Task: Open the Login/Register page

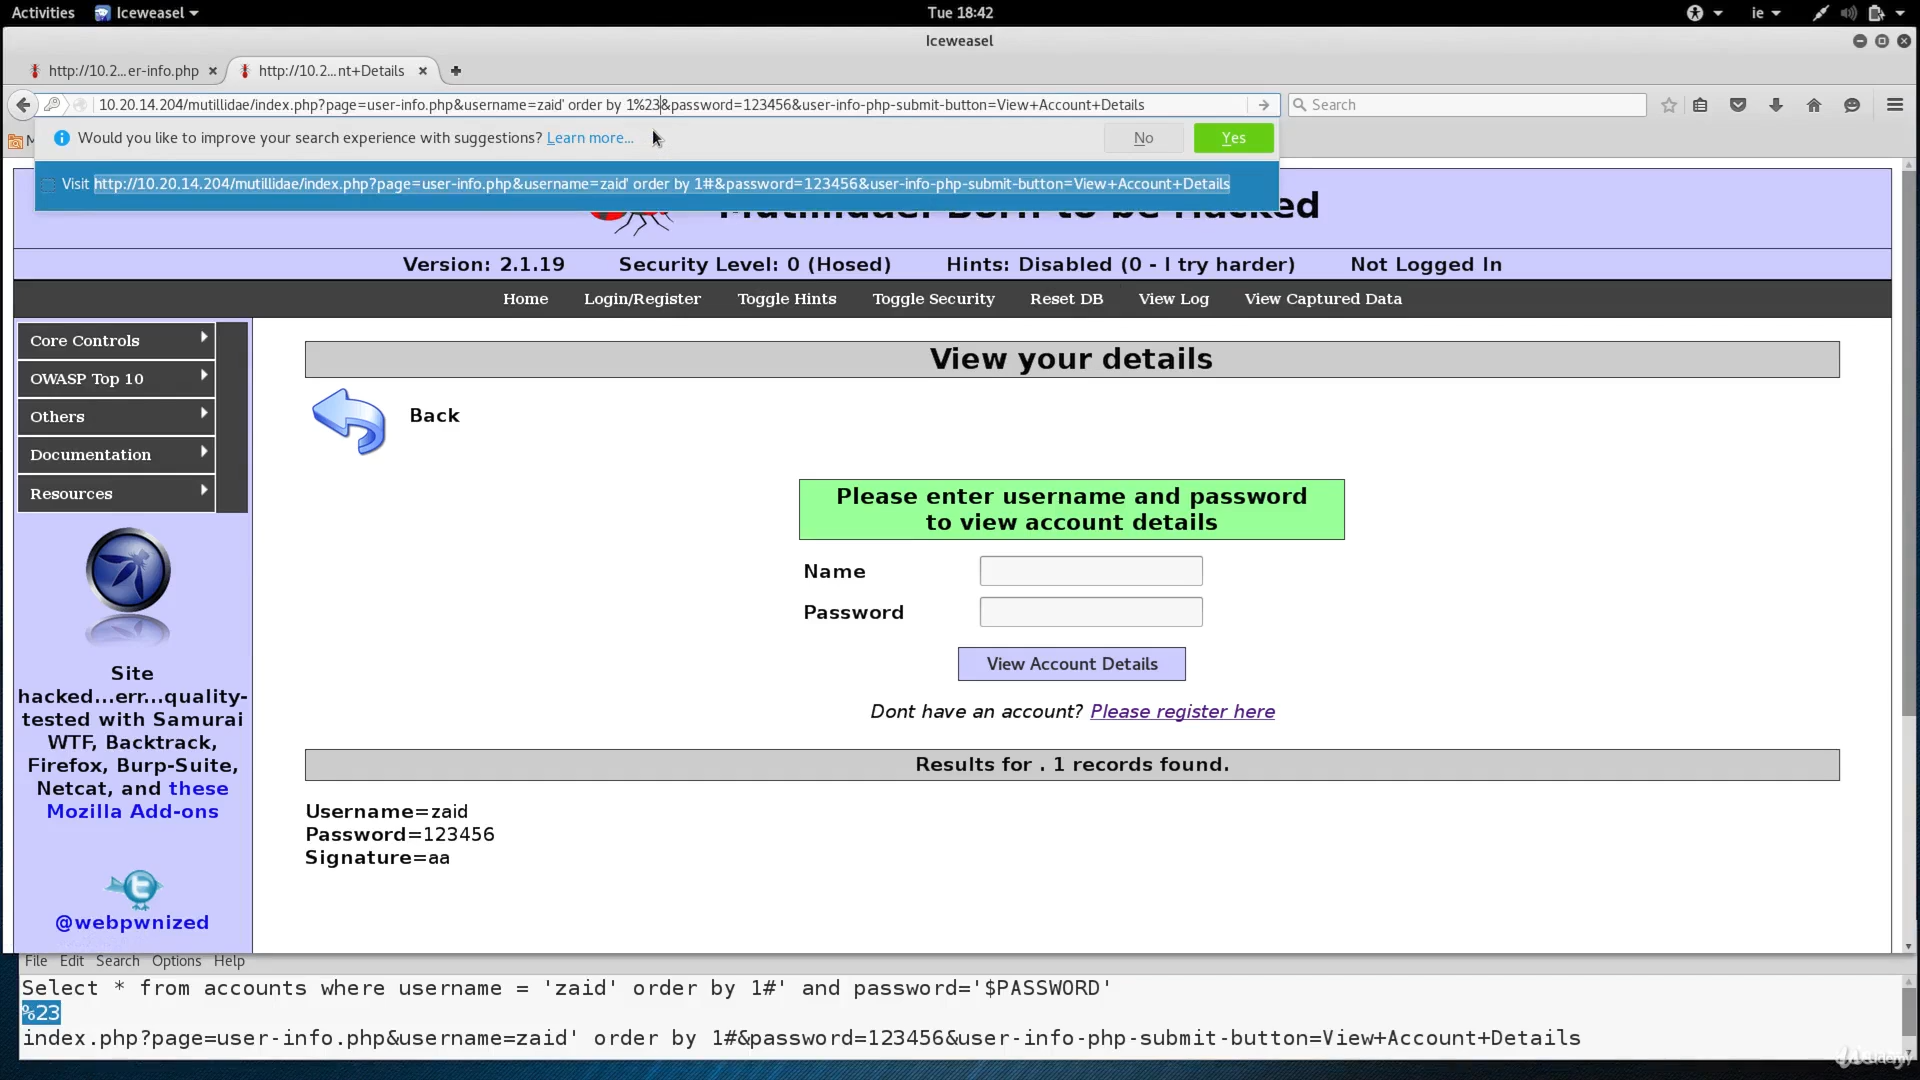Action: [x=642, y=299]
